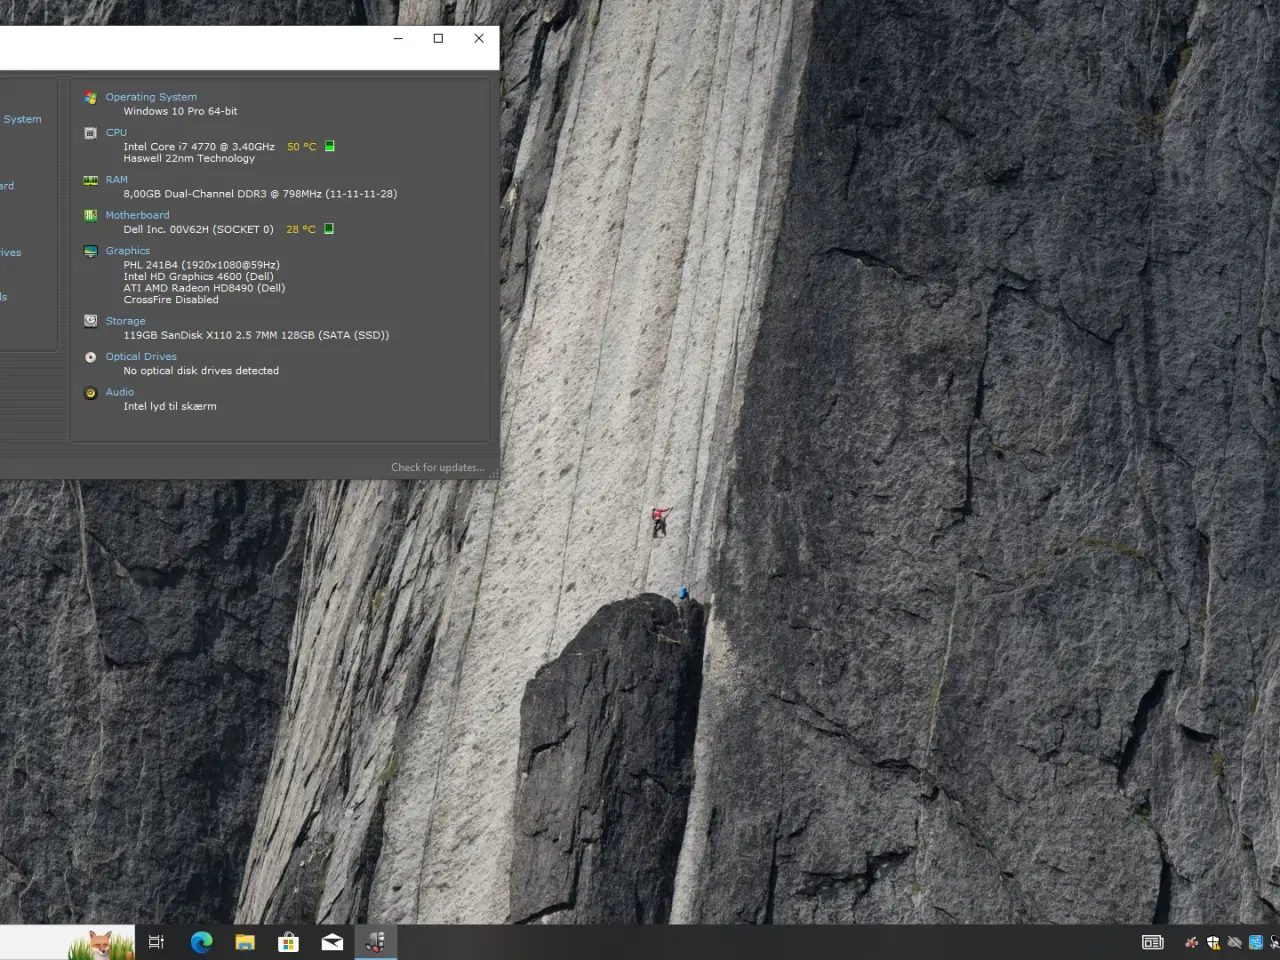Viewport: 1280px width, 960px height.
Task: Click the RAM memory module icon
Action: (90, 180)
